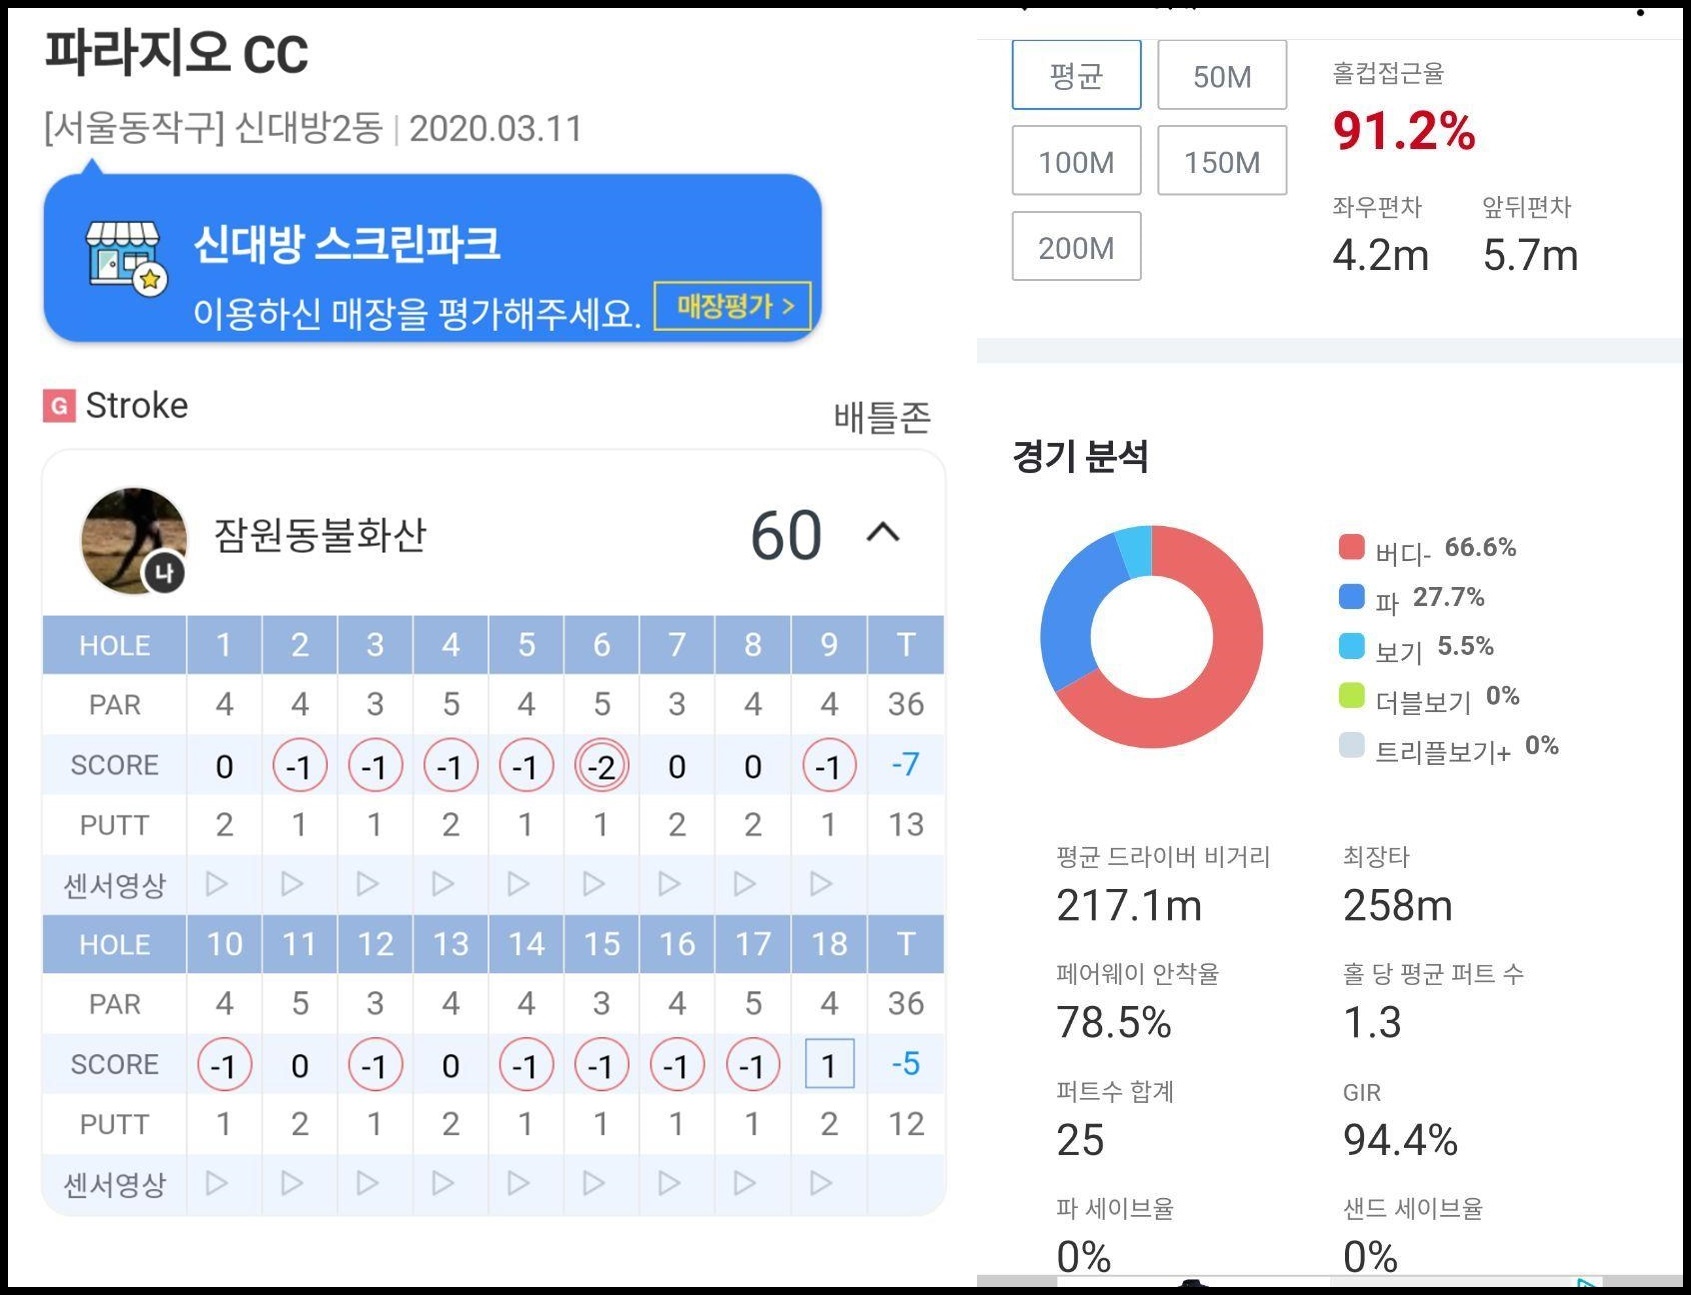Play sensor video for hole 1
The image size is (1691, 1295).
217,884
